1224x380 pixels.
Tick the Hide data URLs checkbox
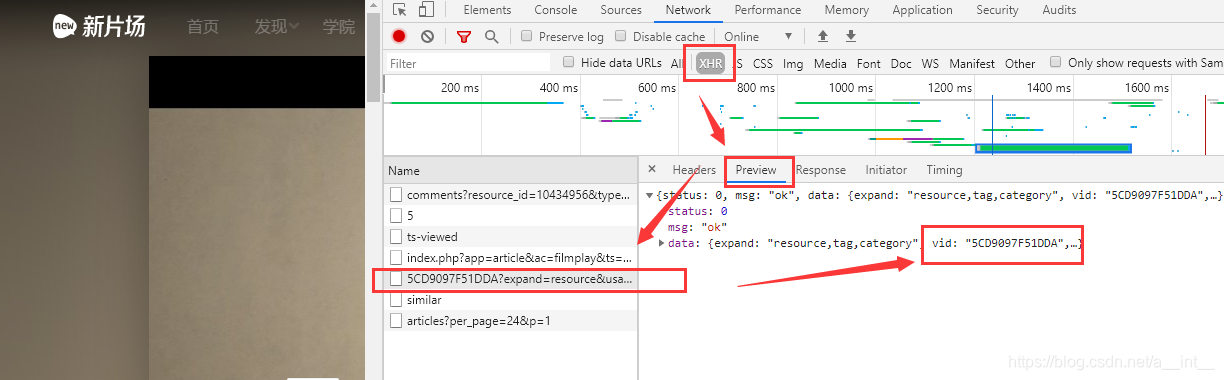tap(569, 62)
